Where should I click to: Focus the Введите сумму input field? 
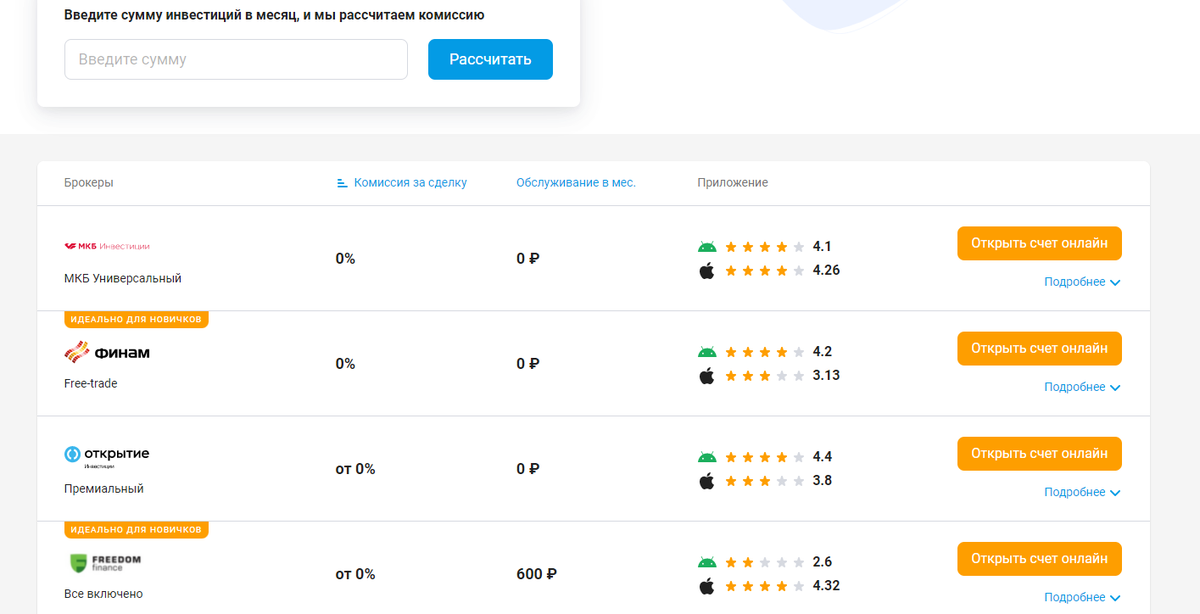236,59
